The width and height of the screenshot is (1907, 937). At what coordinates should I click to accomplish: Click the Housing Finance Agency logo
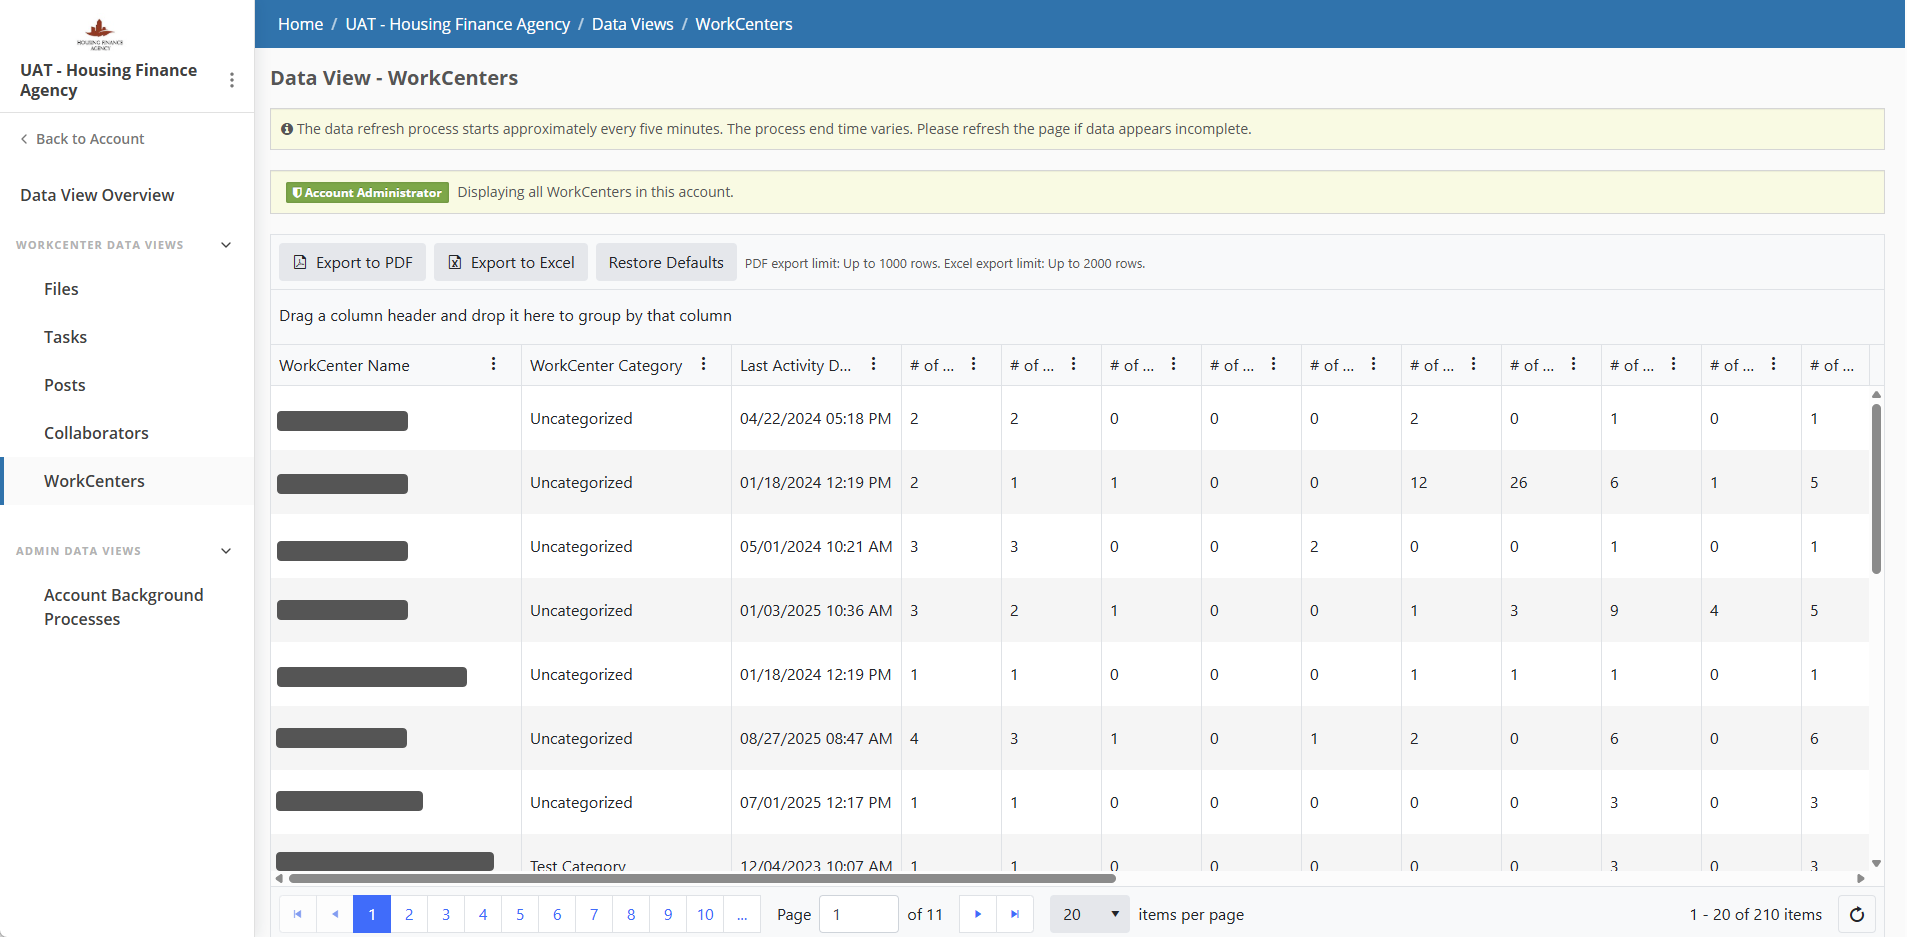pyautogui.click(x=100, y=34)
